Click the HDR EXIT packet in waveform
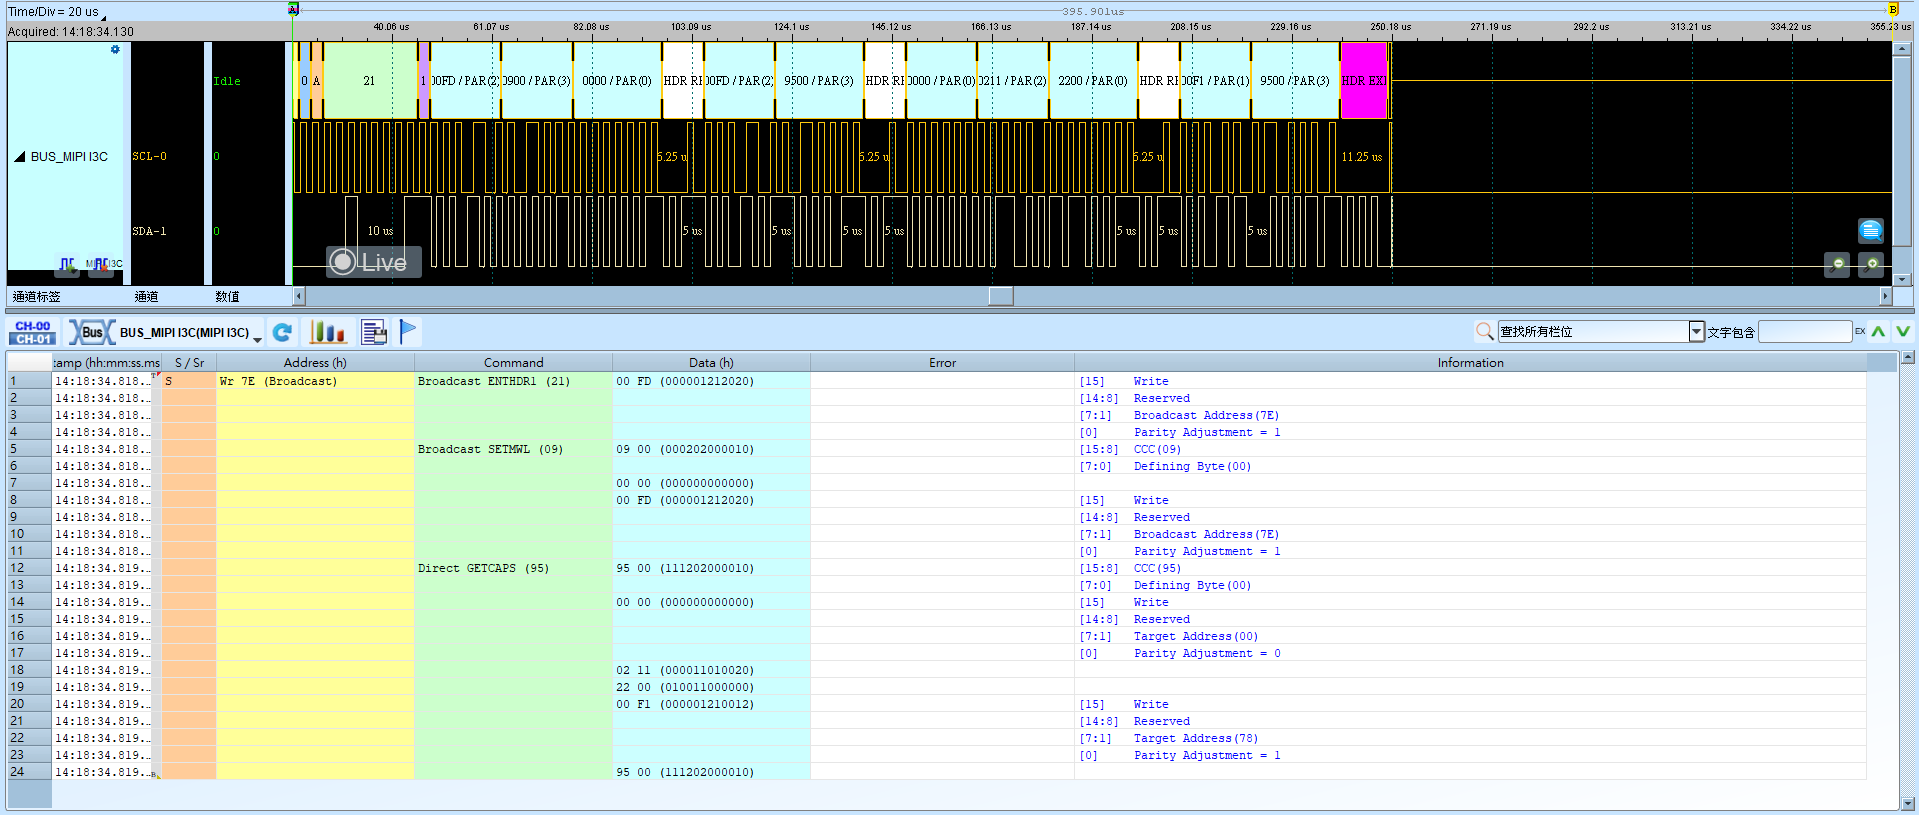Image resolution: width=1919 pixels, height=815 pixels. [x=1364, y=81]
